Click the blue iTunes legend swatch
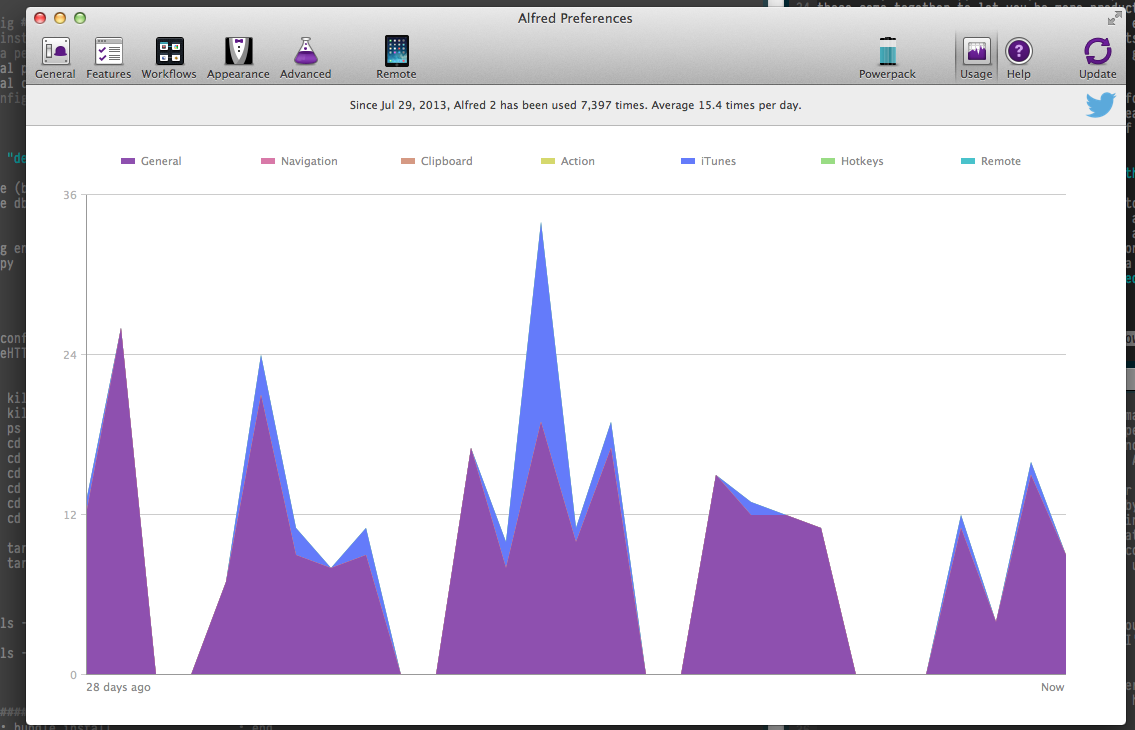1135x730 pixels. 688,161
